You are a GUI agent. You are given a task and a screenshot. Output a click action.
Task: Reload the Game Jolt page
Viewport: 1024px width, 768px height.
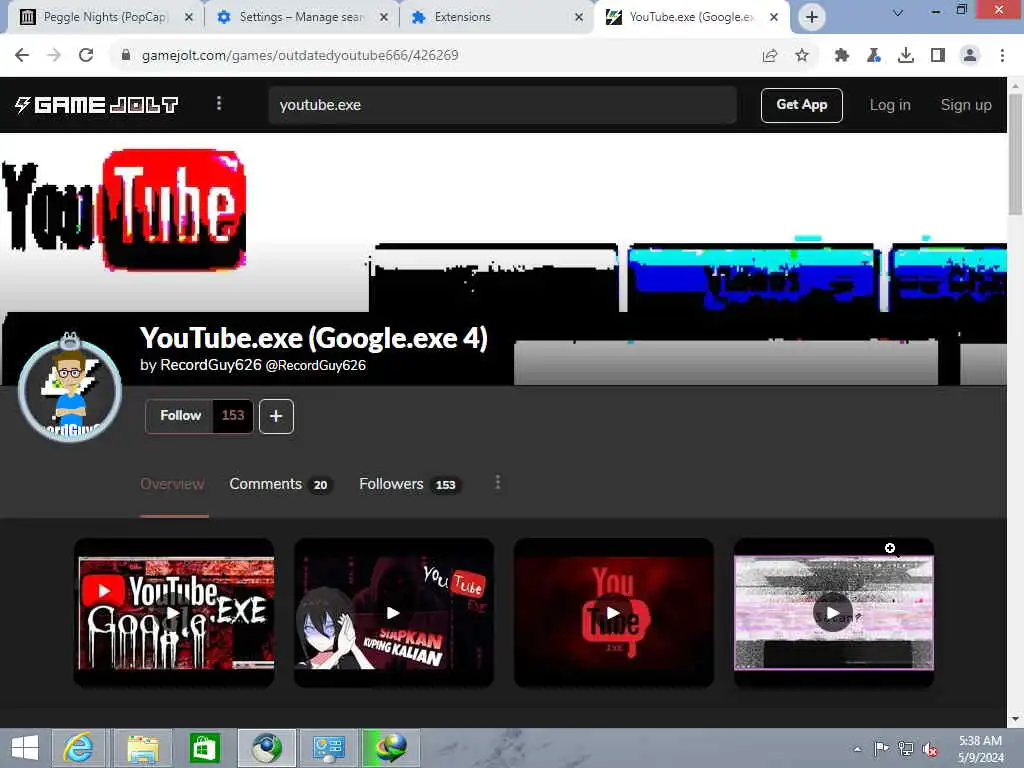(x=86, y=56)
